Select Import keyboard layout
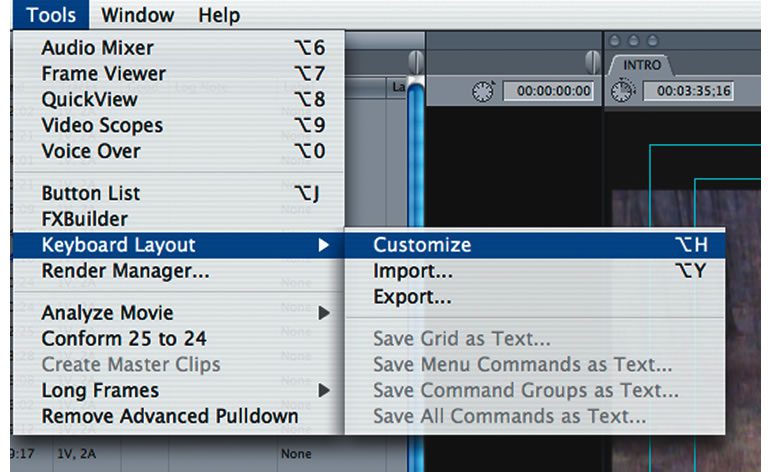Viewport: 770px width, 472px height. [x=413, y=271]
